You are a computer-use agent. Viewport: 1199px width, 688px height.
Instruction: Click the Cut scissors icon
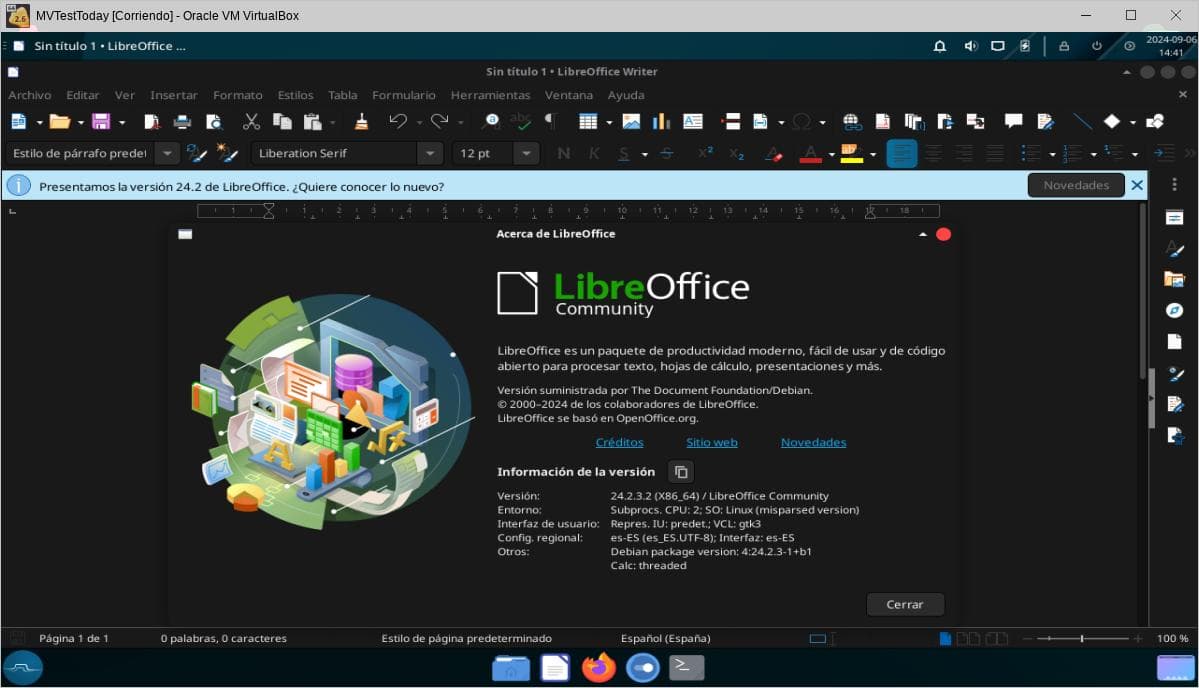[251, 122]
